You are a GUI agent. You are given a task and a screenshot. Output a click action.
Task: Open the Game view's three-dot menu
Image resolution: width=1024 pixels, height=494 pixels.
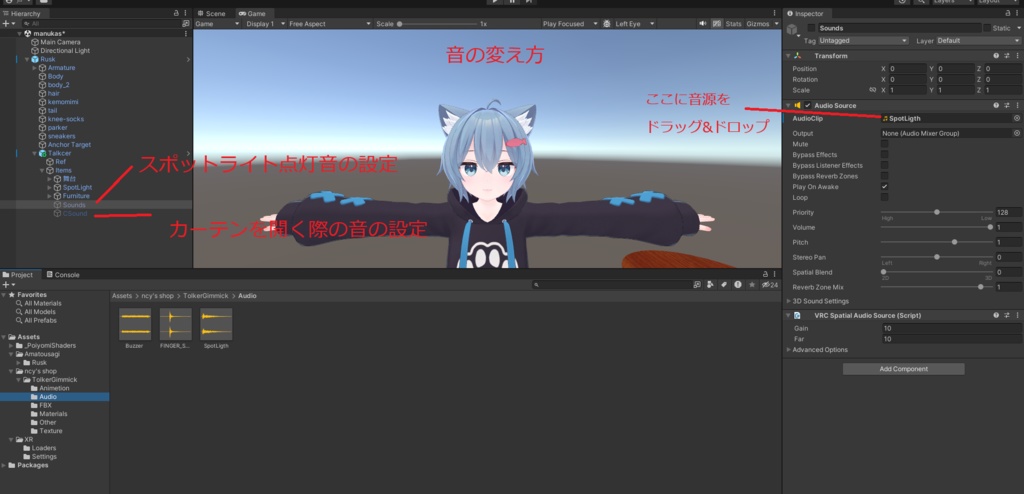(775, 13)
